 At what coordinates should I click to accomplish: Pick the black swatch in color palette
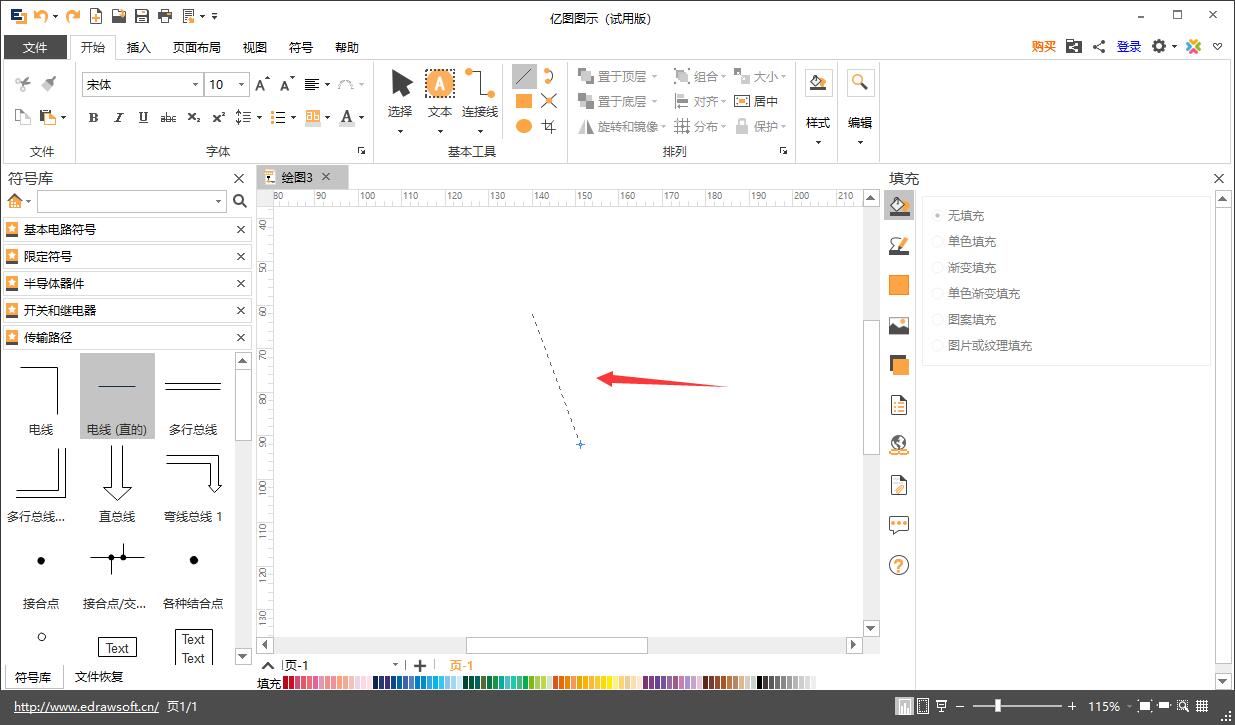761,682
